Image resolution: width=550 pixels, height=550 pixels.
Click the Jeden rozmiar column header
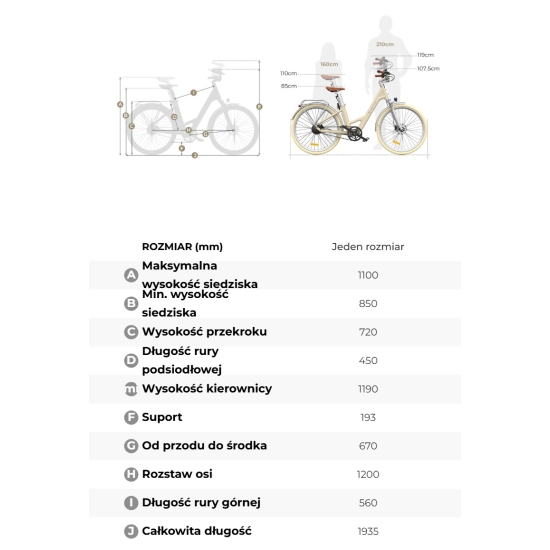[x=368, y=247]
